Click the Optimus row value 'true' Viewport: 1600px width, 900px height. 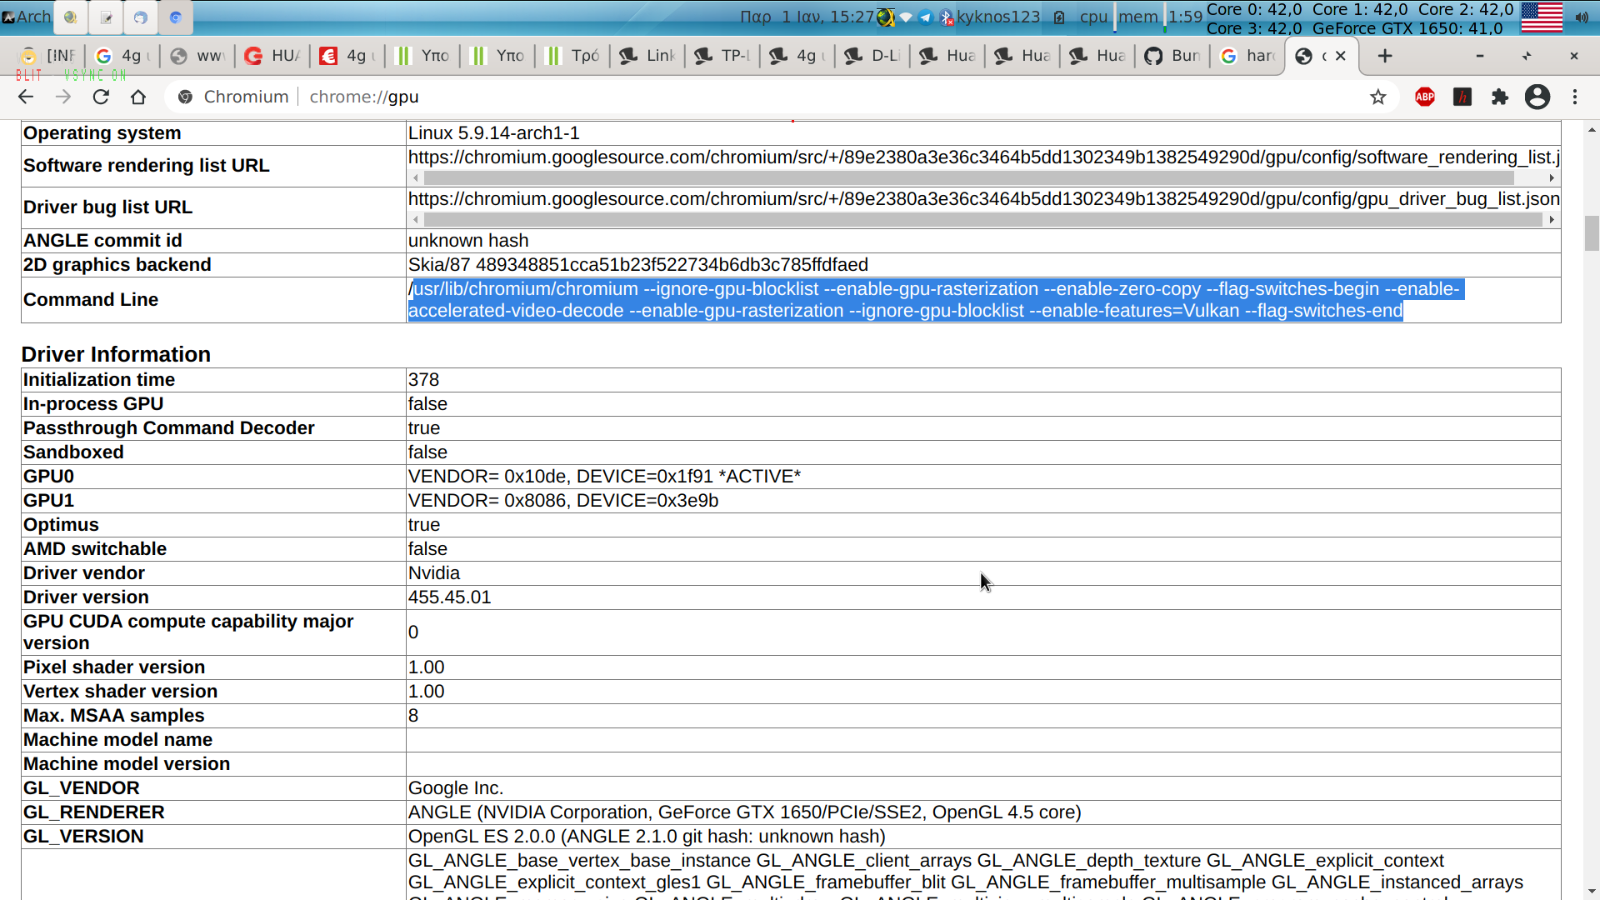pos(424,525)
